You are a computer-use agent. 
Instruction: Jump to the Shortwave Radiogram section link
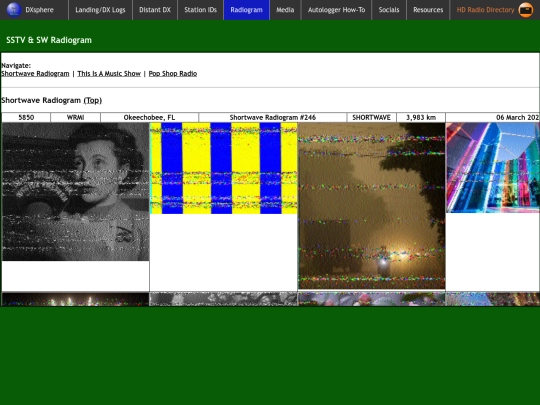tap(35, 73)
